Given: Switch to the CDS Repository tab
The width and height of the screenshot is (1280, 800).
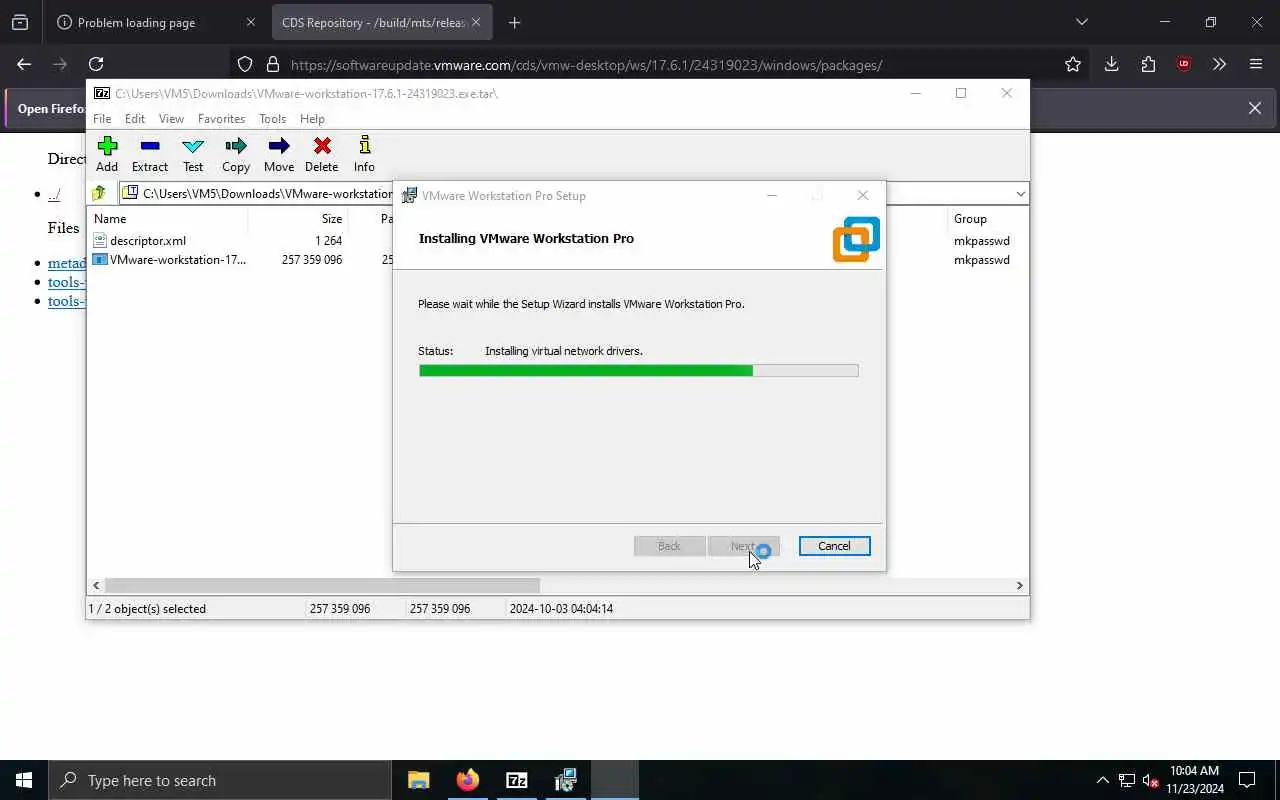Looking at the screenshot, I should pyautogui.click(x=373, y=22).
